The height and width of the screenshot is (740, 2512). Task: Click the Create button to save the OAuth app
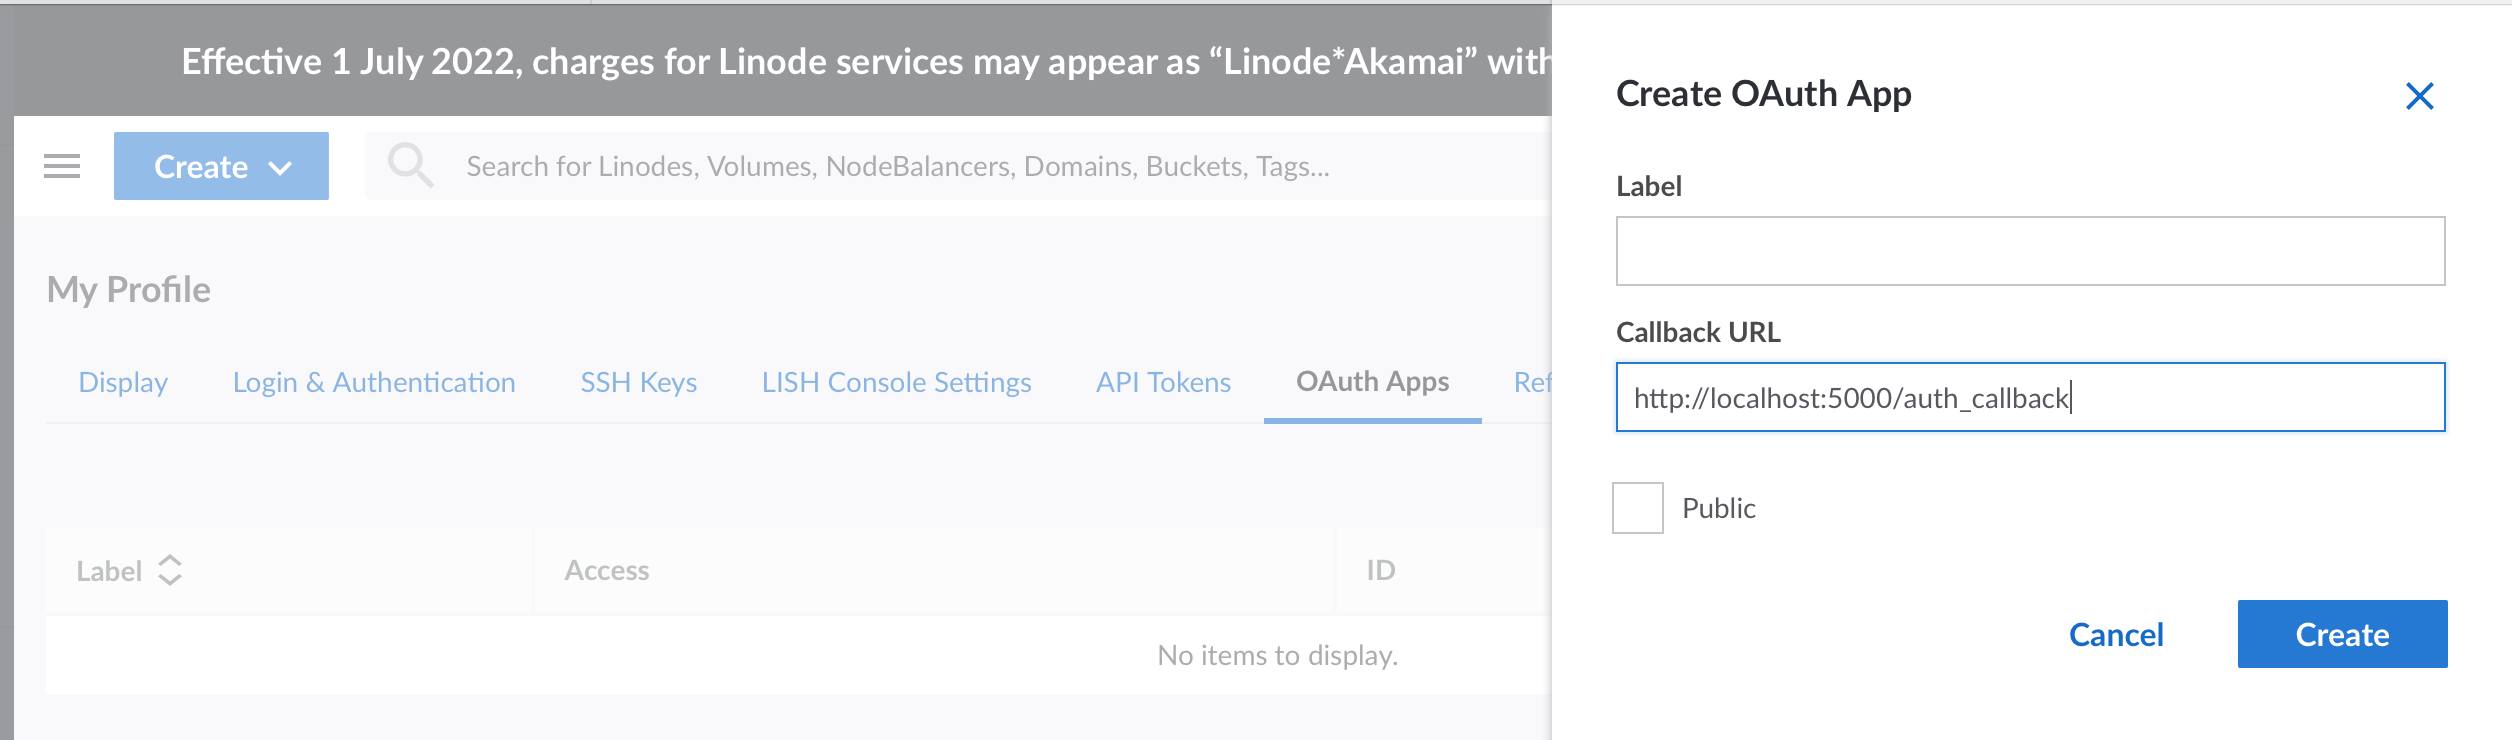click(x=2340, y=634)
